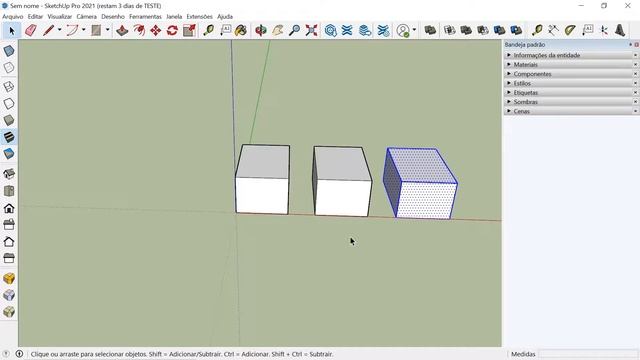Open the Extension Manager
Image resolution: width=640 pixels, height=360 pixels.
tap(383, 31)
